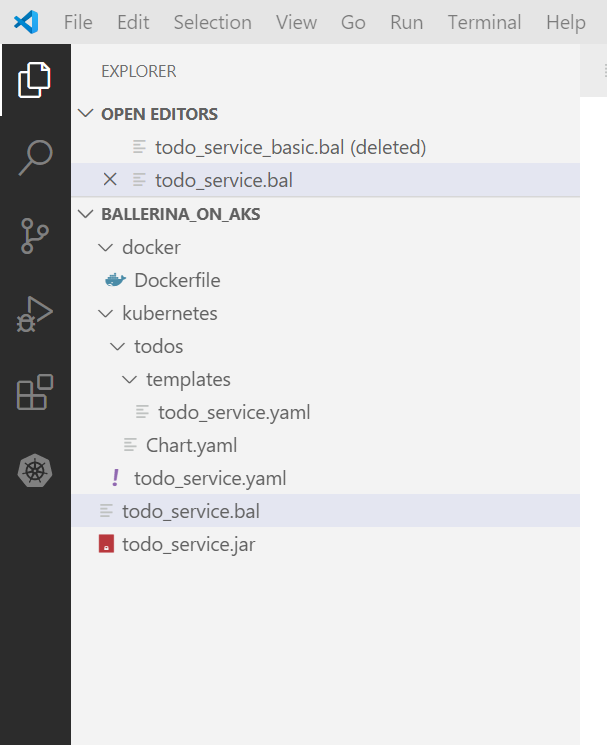
Task: Open the Terminal menu
Action: 484,22
